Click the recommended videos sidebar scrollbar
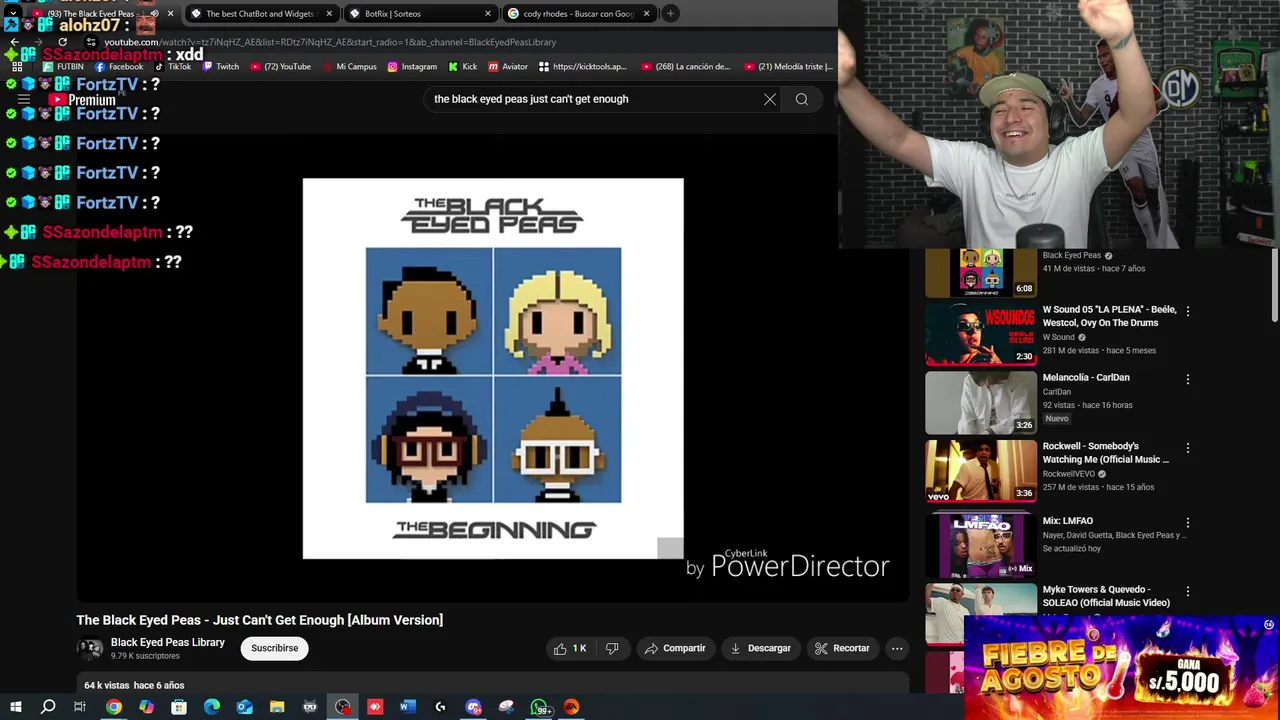 [x=1275, y=286]
